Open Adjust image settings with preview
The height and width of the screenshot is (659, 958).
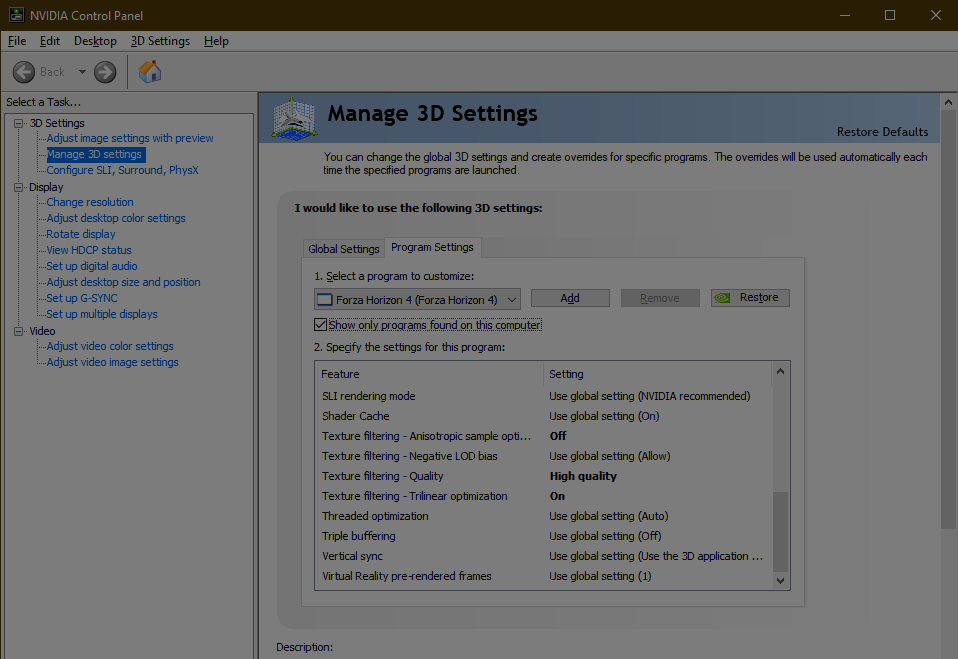[x=130, y=138]
